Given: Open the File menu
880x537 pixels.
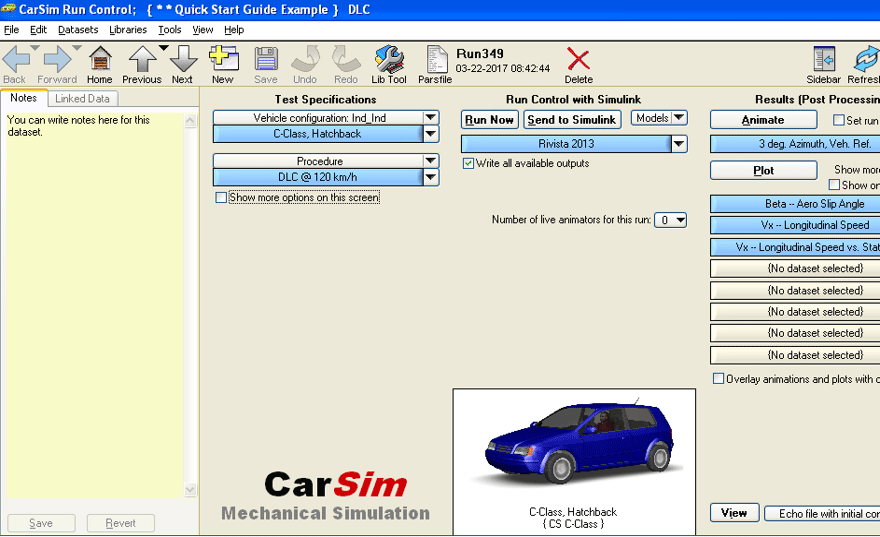Looking at the screenshot, I should [x=11, y=30].
